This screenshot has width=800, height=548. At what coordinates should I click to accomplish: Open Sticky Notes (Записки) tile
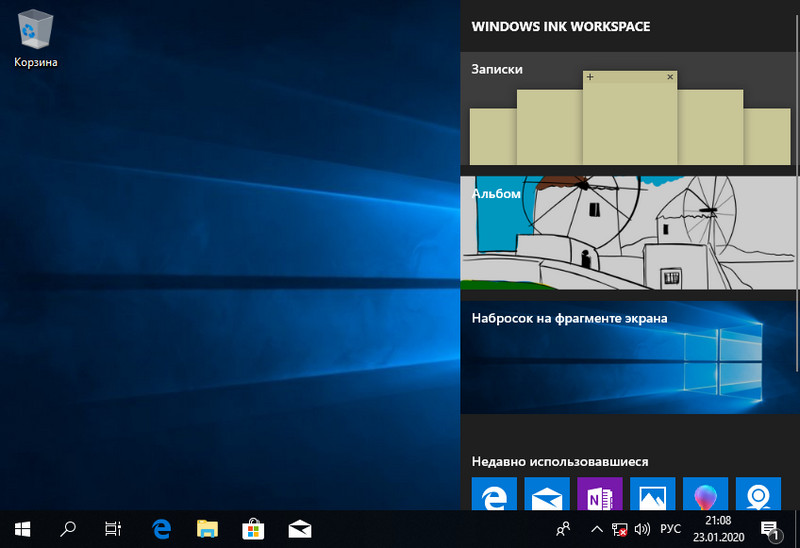pos(628,108)
